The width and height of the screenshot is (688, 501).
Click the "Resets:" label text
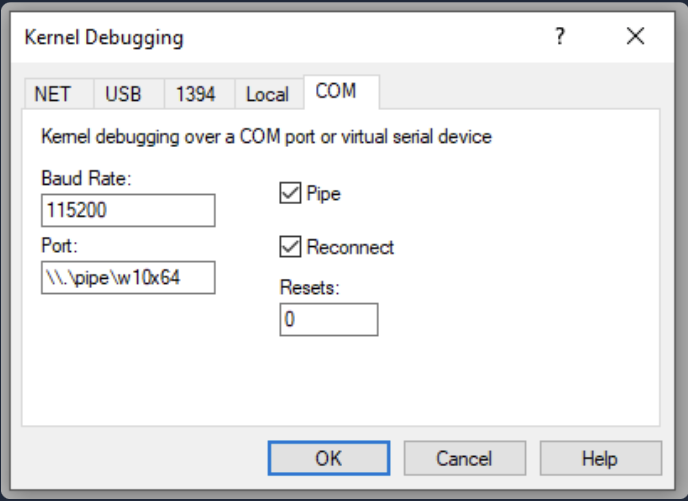(308, 287)
